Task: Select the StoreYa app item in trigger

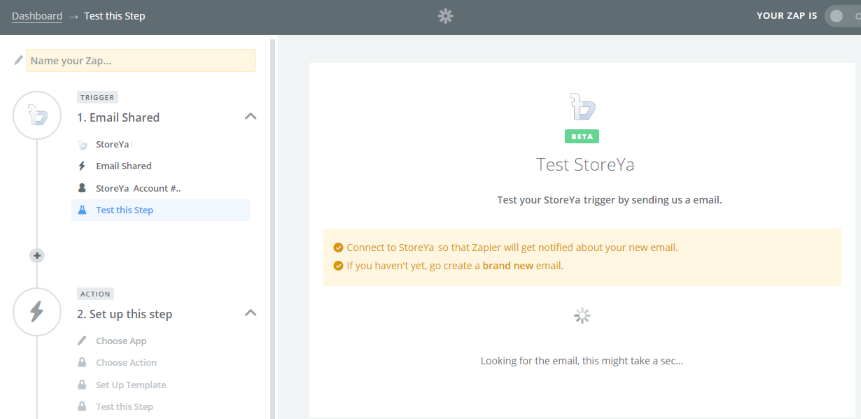Action: coord(112,144)
